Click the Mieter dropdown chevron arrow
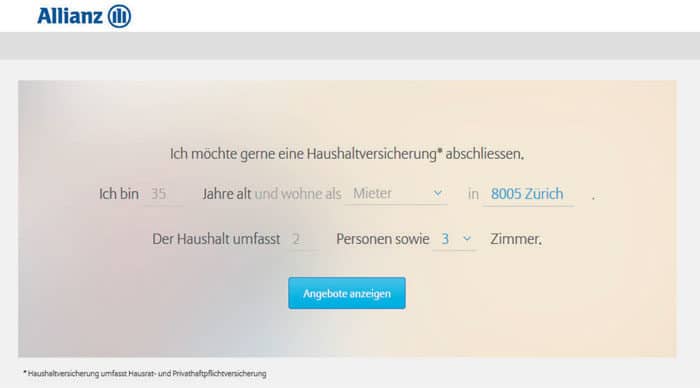 tap(438, 193)
